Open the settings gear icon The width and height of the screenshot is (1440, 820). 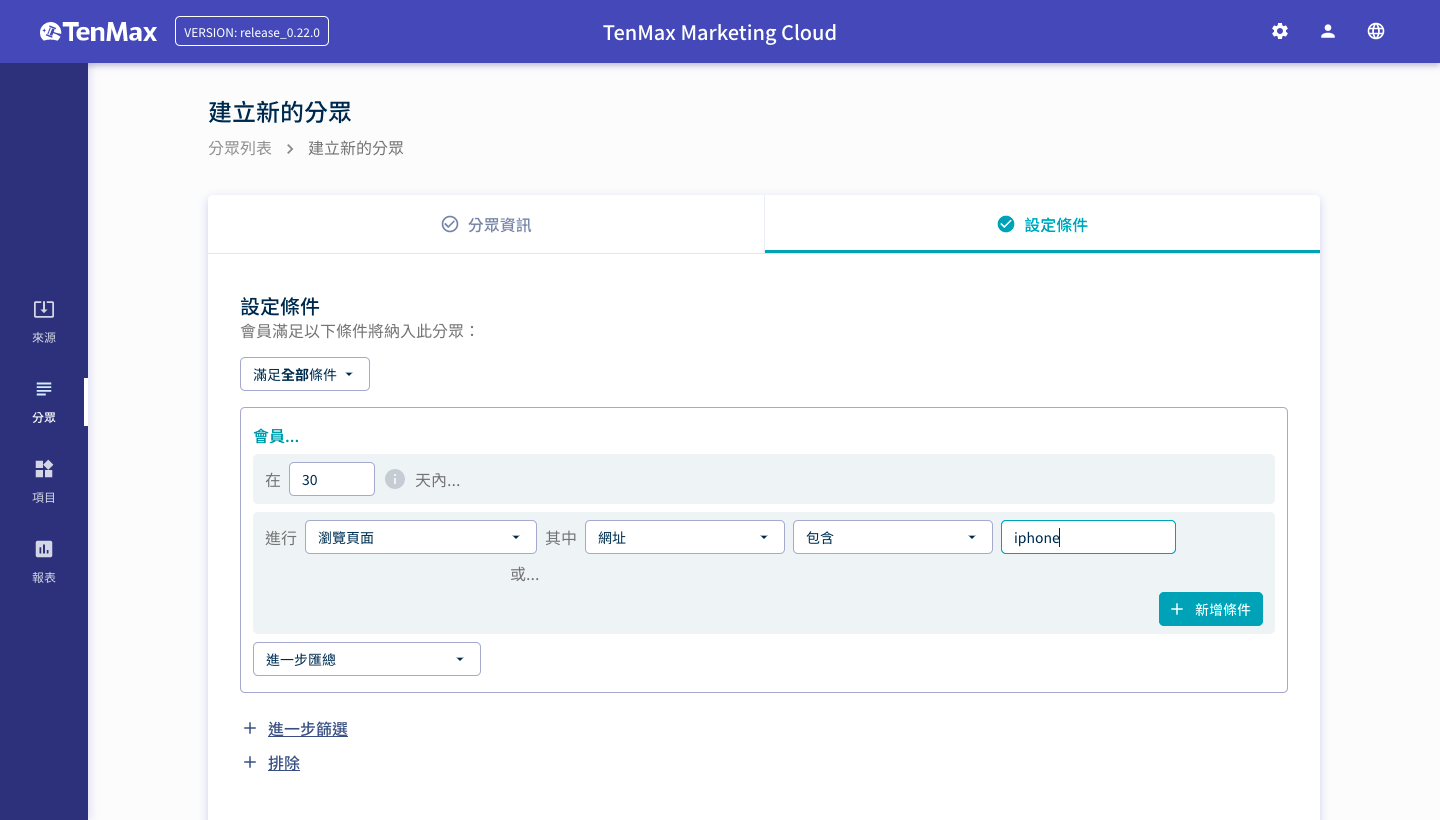1280,31
